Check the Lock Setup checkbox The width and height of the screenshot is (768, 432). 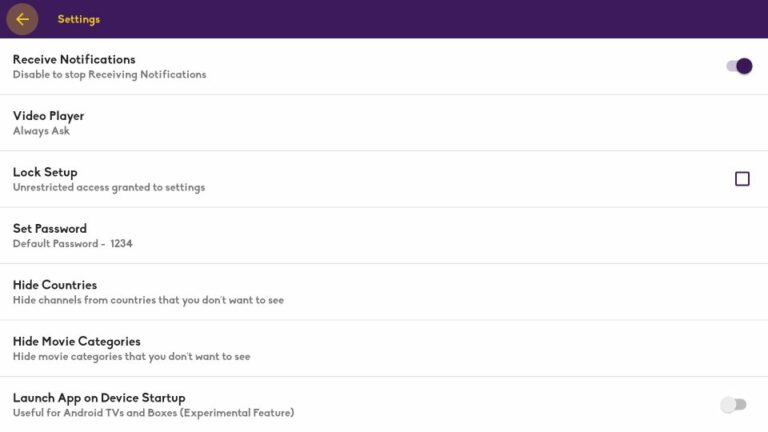[742, 179]
